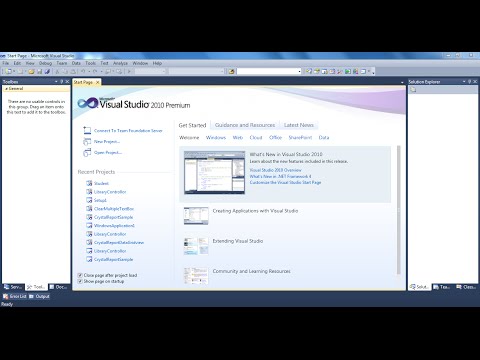480x360 pixels.
Task: Click the Cut scissors icon
Action: tap(57, 71)
